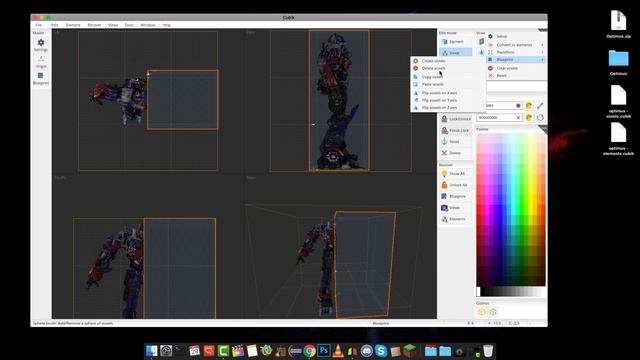Choose Flip voxels on Z axis
Screen dimensions: 640x360
point(448,107)
